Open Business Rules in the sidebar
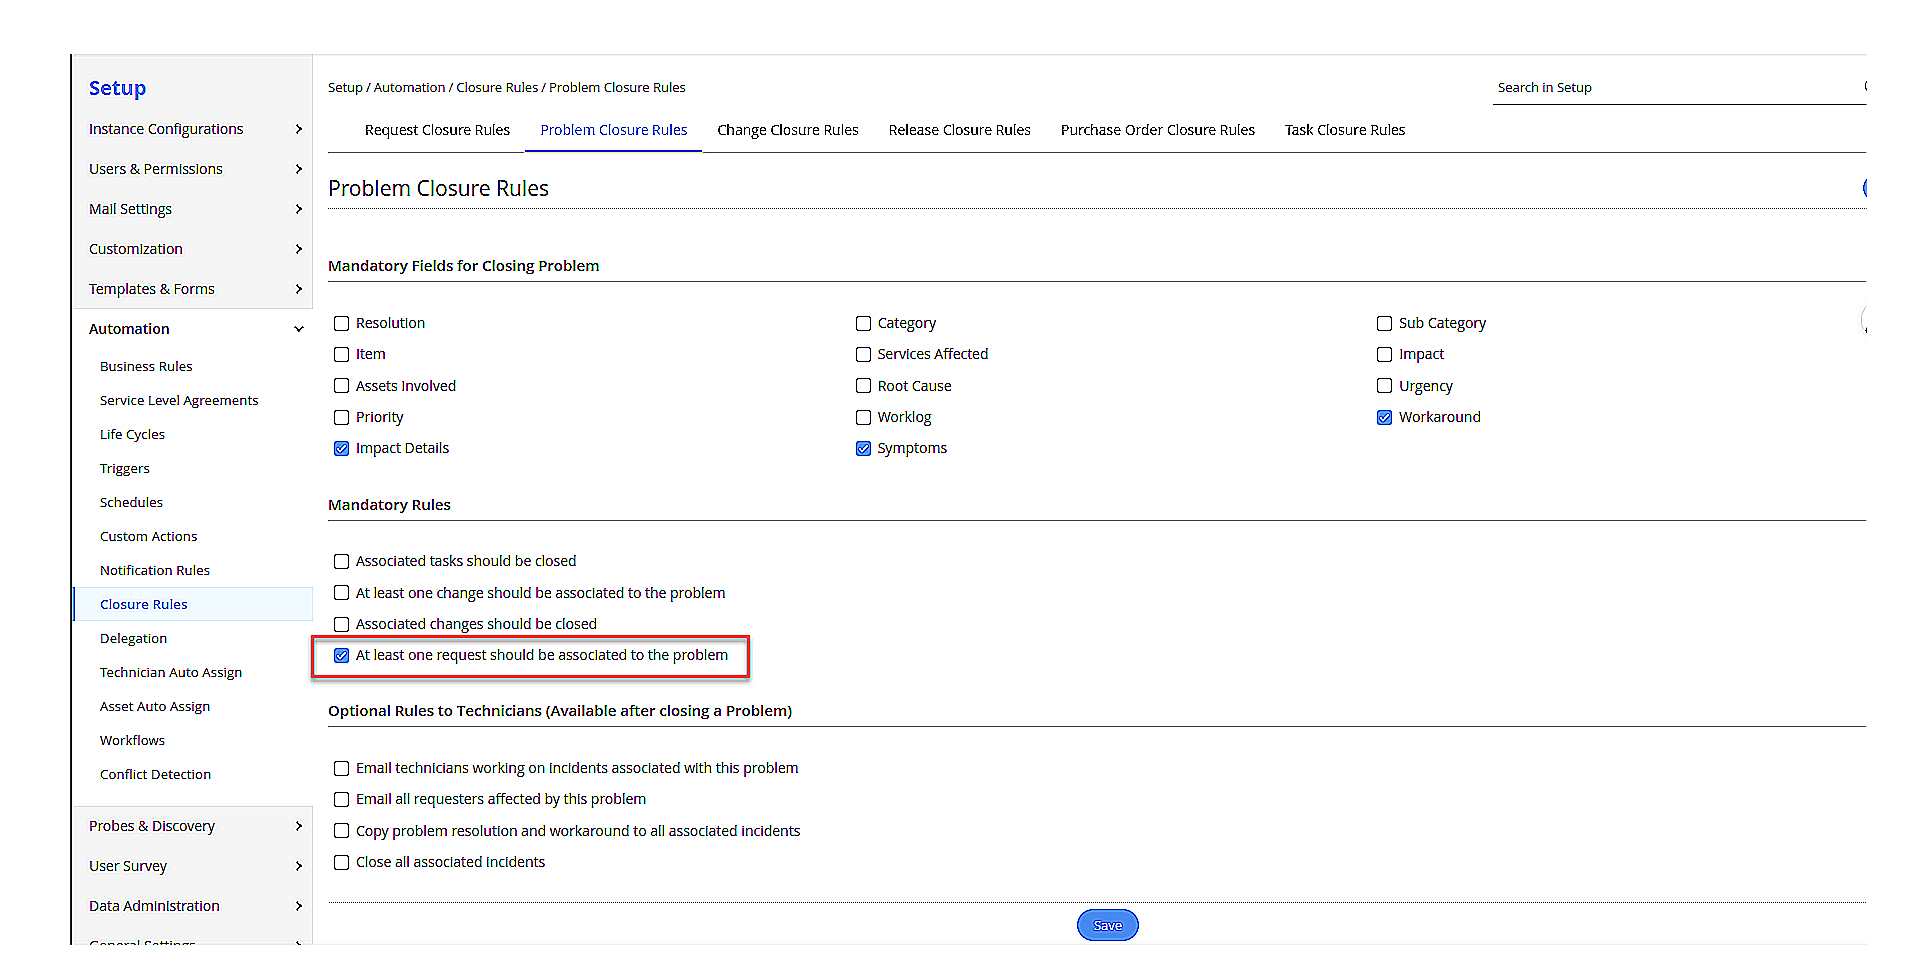 (146, 367)
